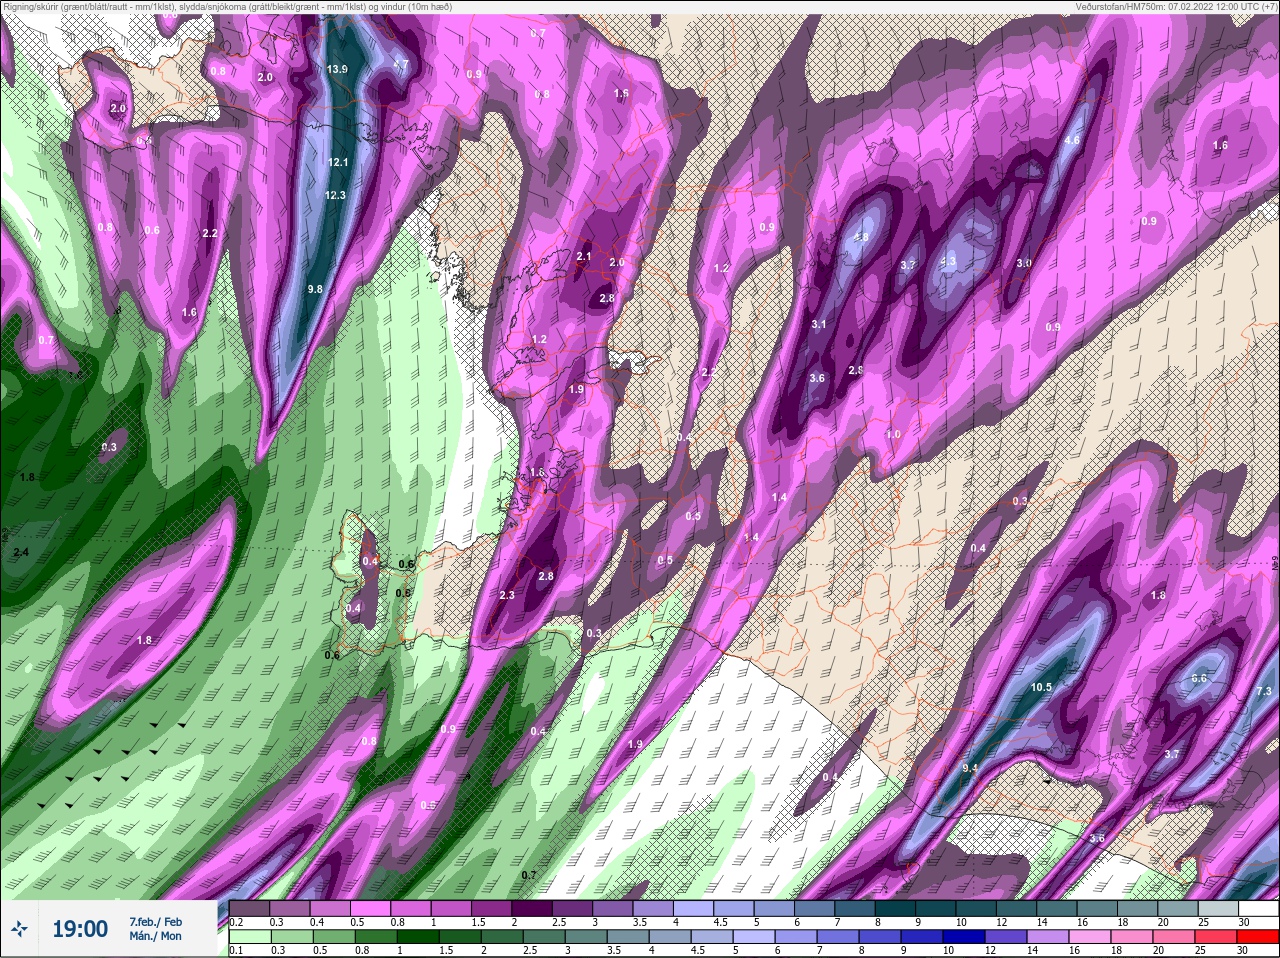Click the four-point star logo beside 19:00
1280x958 pixels.
(x=21, y=929)
